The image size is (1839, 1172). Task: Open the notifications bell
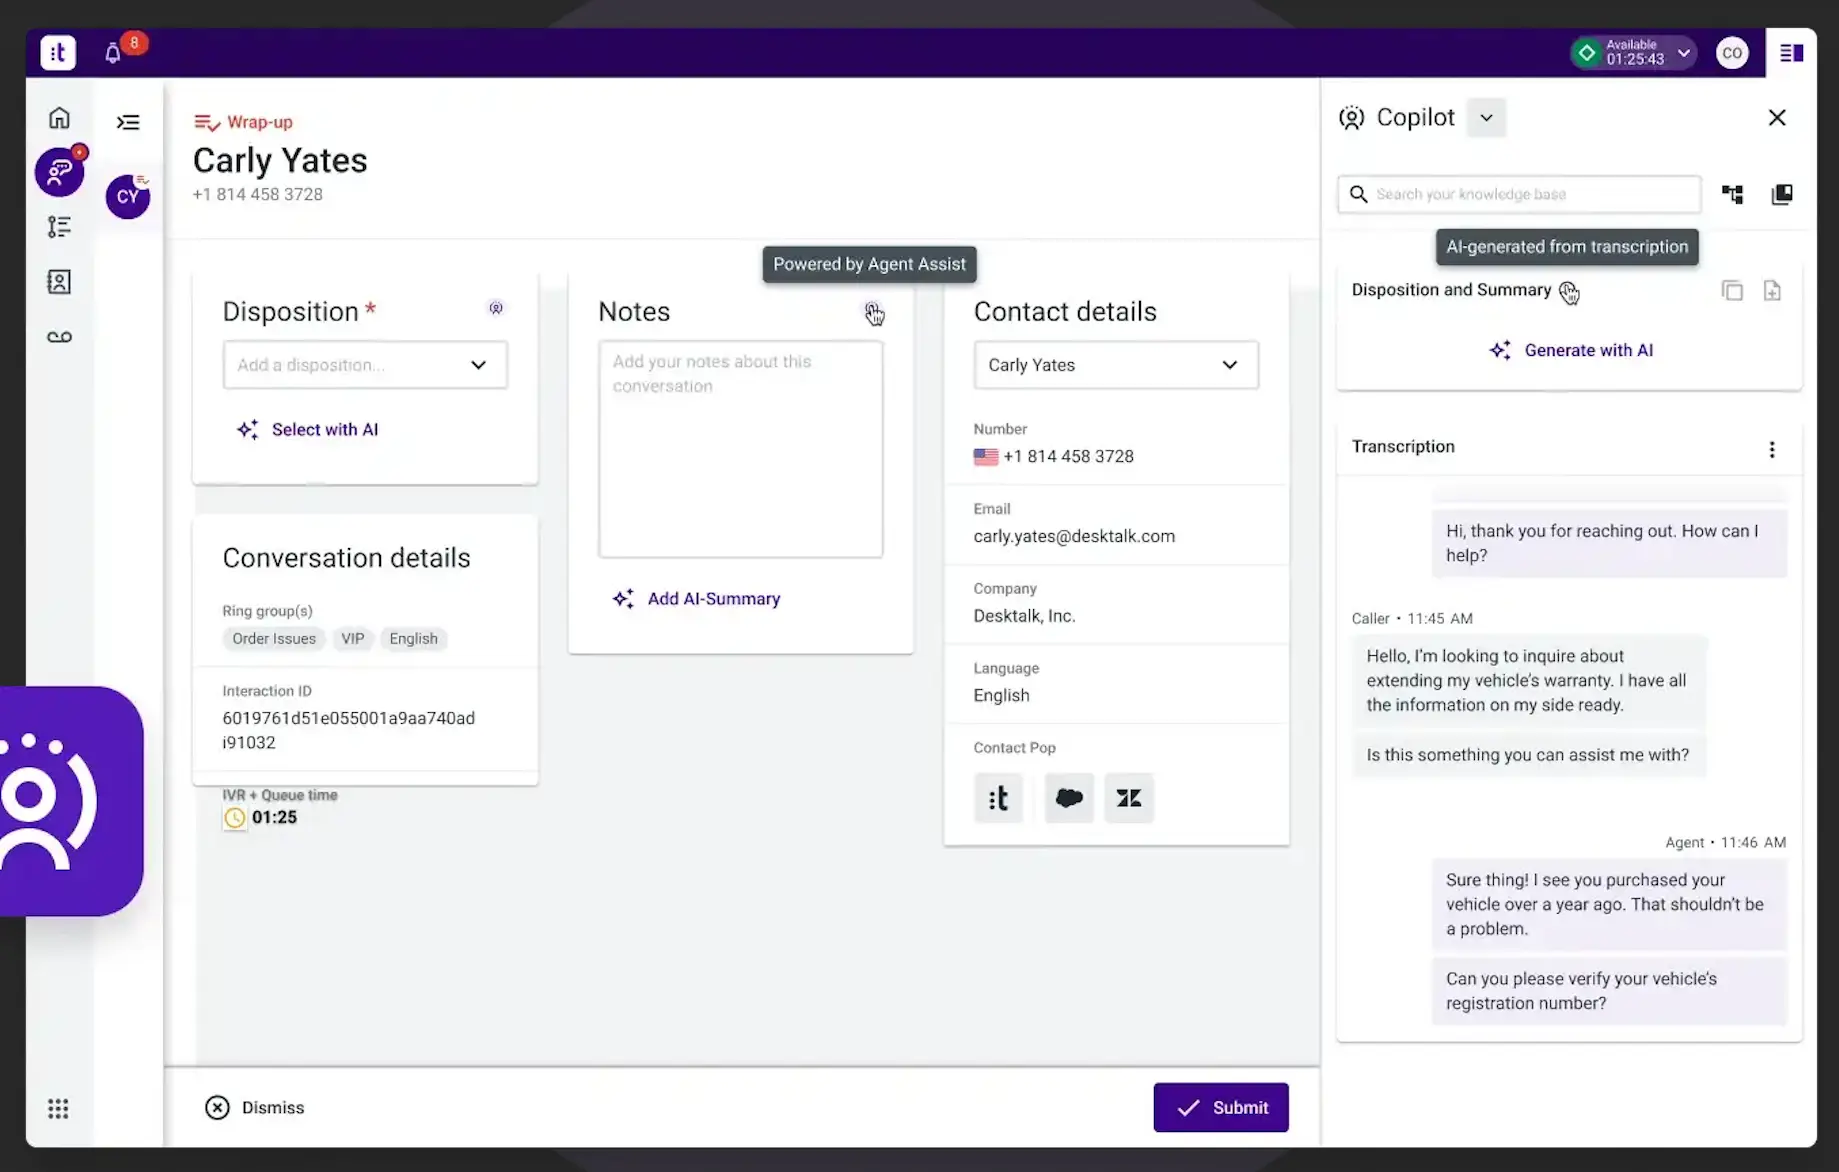pyautogui.click(x=113, y=53)
